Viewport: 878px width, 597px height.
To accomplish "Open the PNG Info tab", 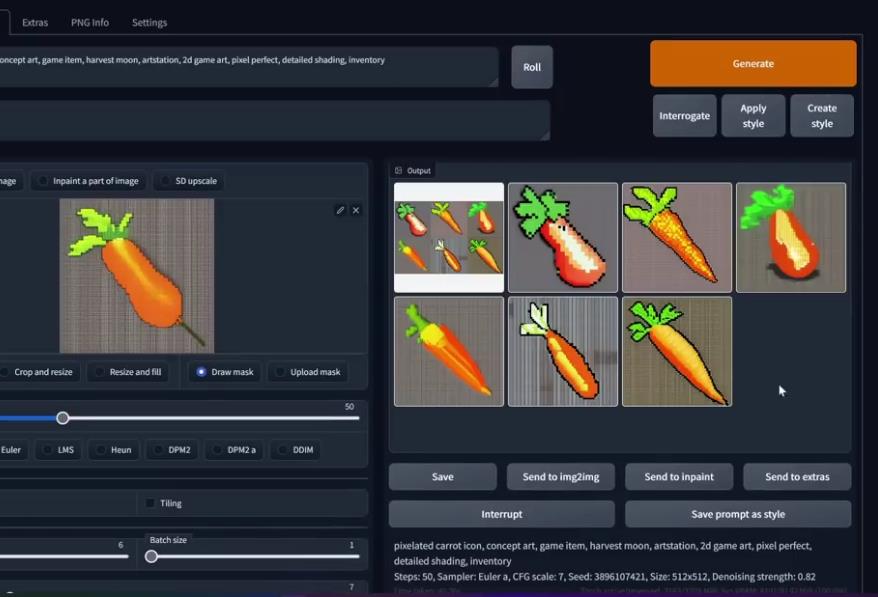I will pyautogui.click(x=90, y=22).
